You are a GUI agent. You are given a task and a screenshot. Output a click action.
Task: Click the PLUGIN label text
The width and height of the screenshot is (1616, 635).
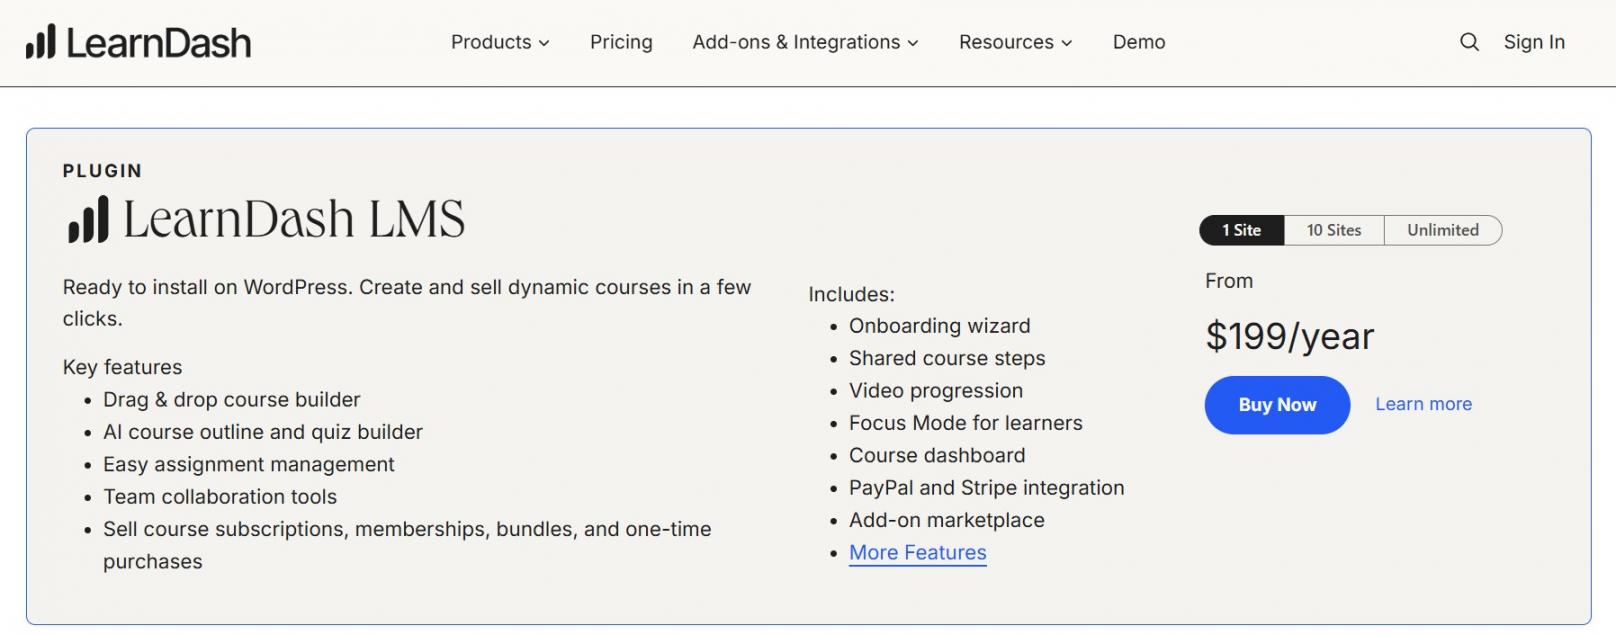tap(102, 171)
